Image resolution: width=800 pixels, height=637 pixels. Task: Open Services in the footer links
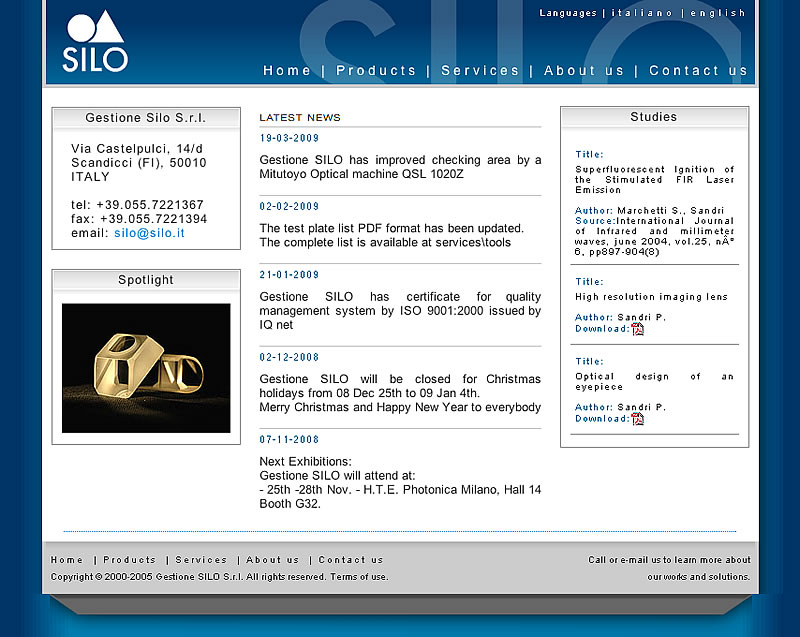point(201,559)
